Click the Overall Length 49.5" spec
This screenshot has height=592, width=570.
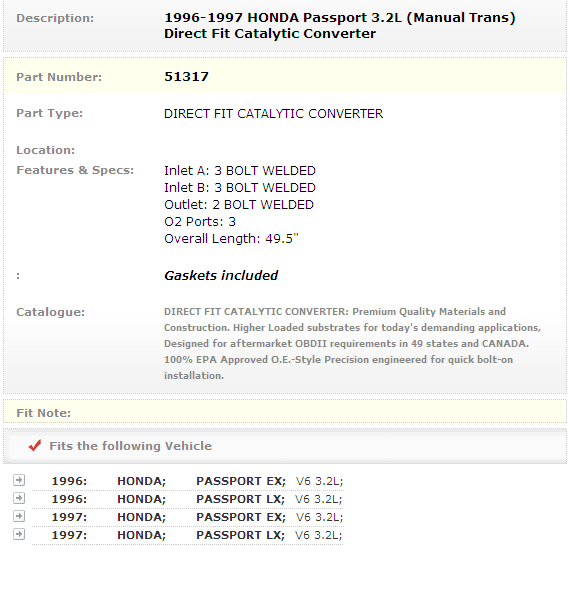231,239
